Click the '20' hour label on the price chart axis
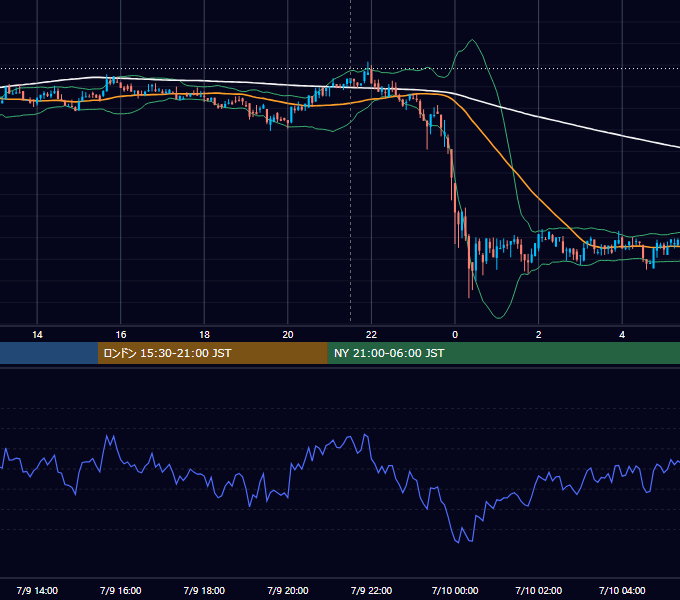This screenshot has height=600, width=680. 288,335
